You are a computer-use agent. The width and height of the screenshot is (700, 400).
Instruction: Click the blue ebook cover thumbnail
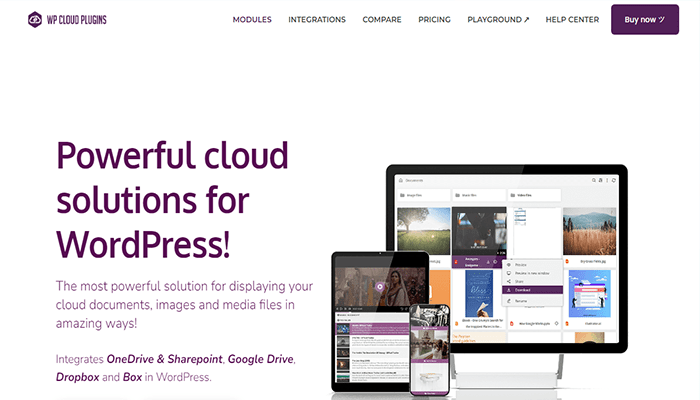tap(479, 294)
